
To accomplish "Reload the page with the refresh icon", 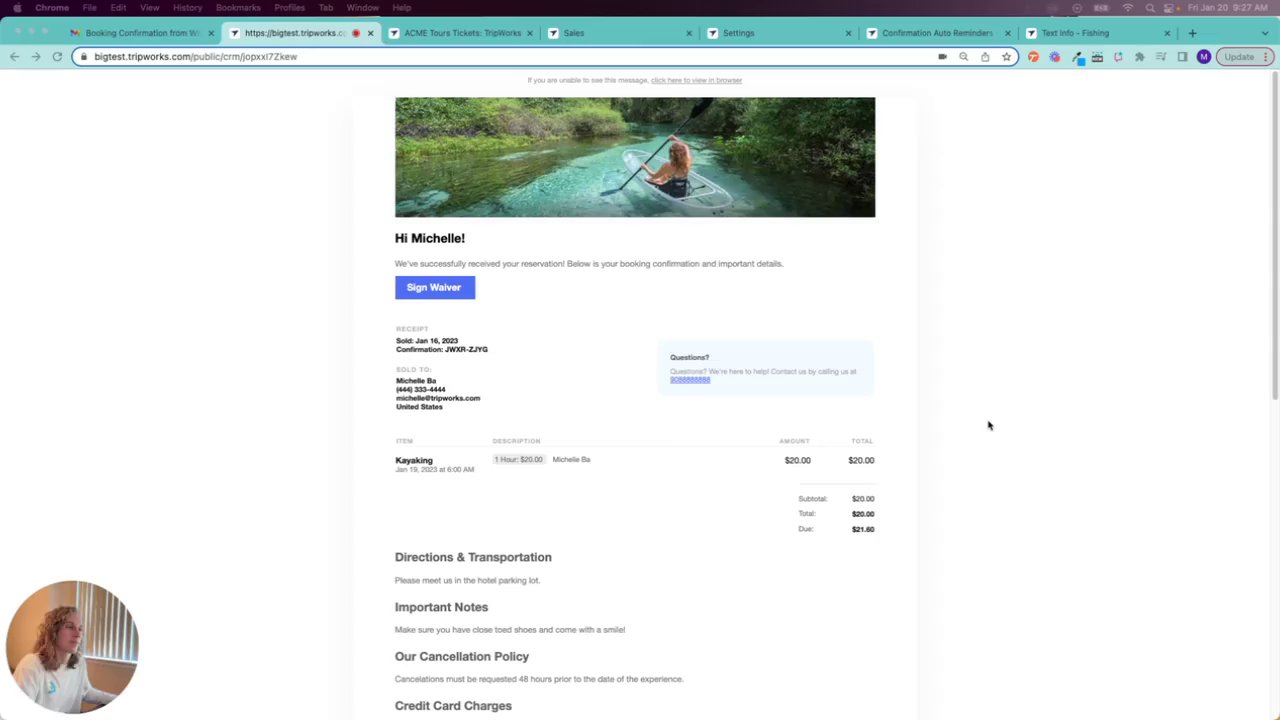I will click(57, 57).
